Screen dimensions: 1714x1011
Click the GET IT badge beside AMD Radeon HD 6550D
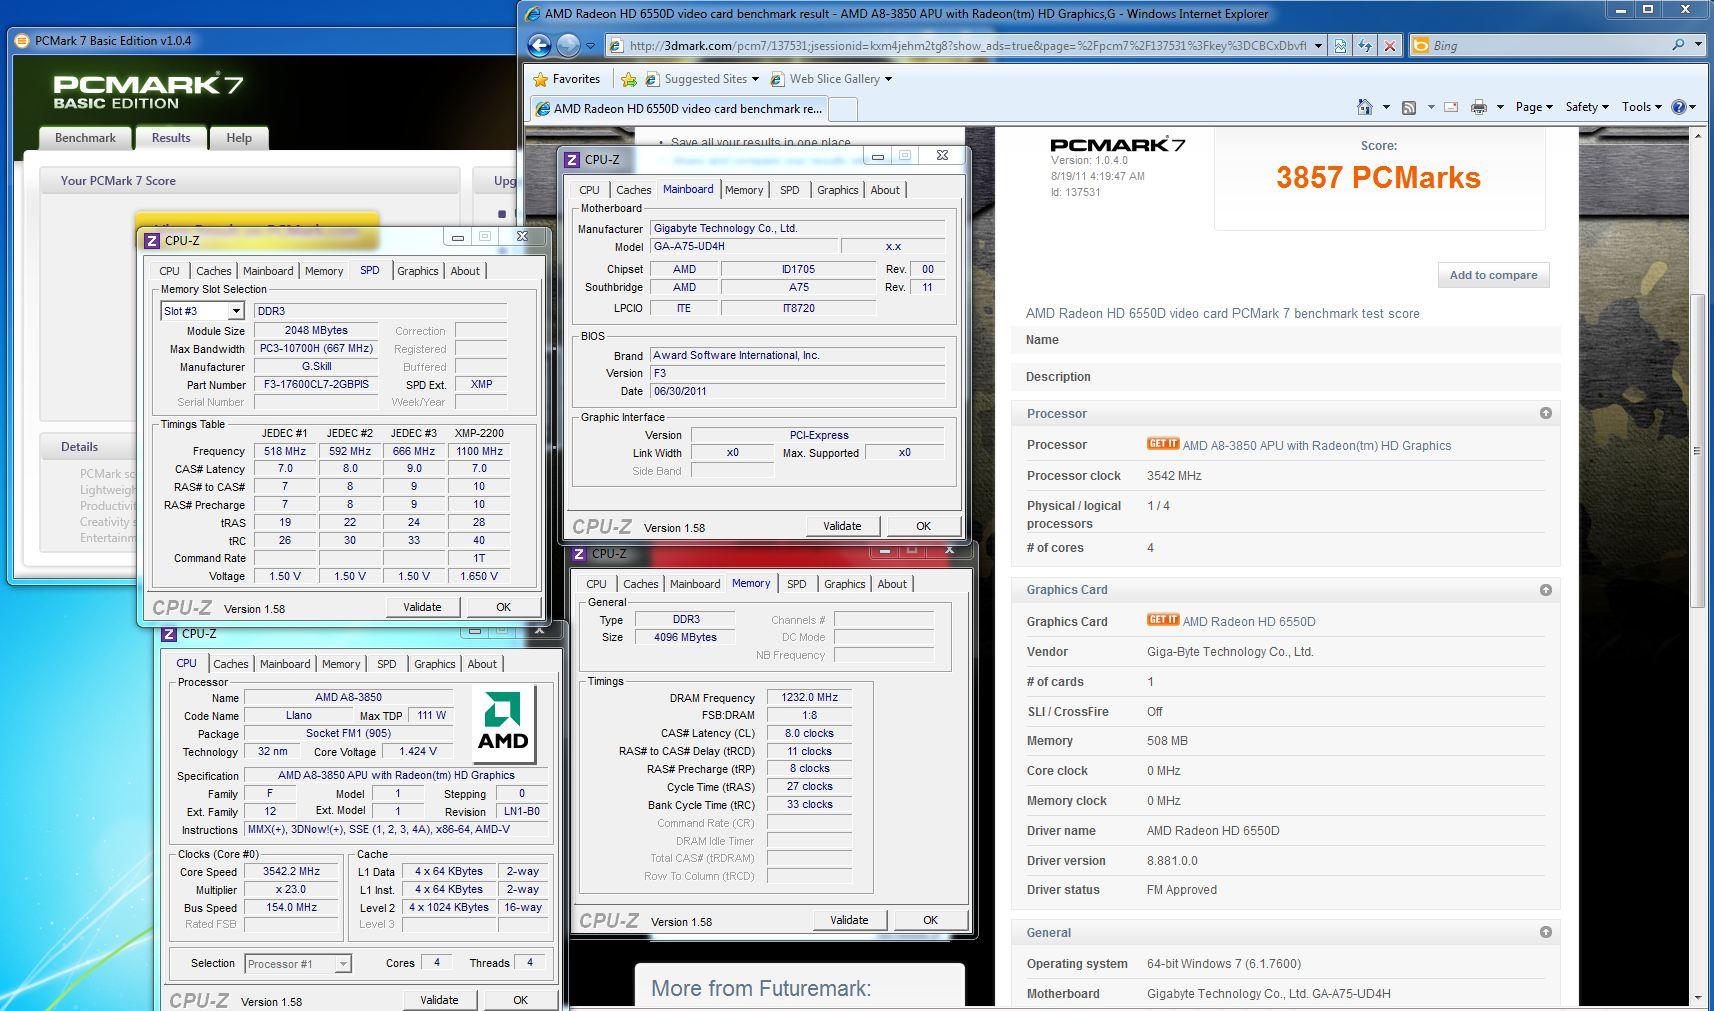[x=1162, y=620]
